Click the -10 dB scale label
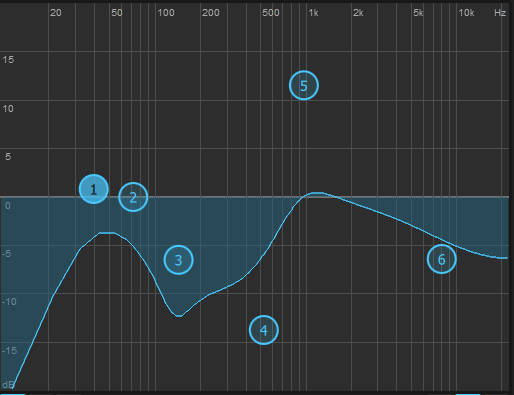The width and height of the screenshot is (514, 395). pyautogui.click(x=9, y=302)
